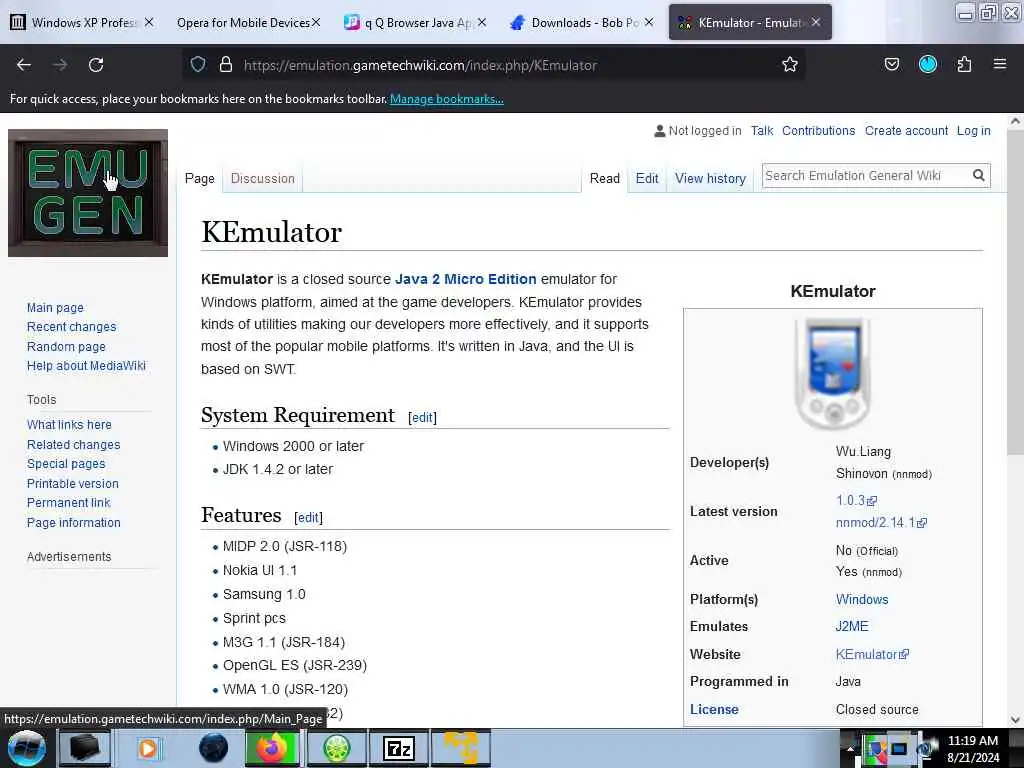Click the KEmulator phone thumbnail image
This screenshot has width=1024, height=768.
click(833, 374)
